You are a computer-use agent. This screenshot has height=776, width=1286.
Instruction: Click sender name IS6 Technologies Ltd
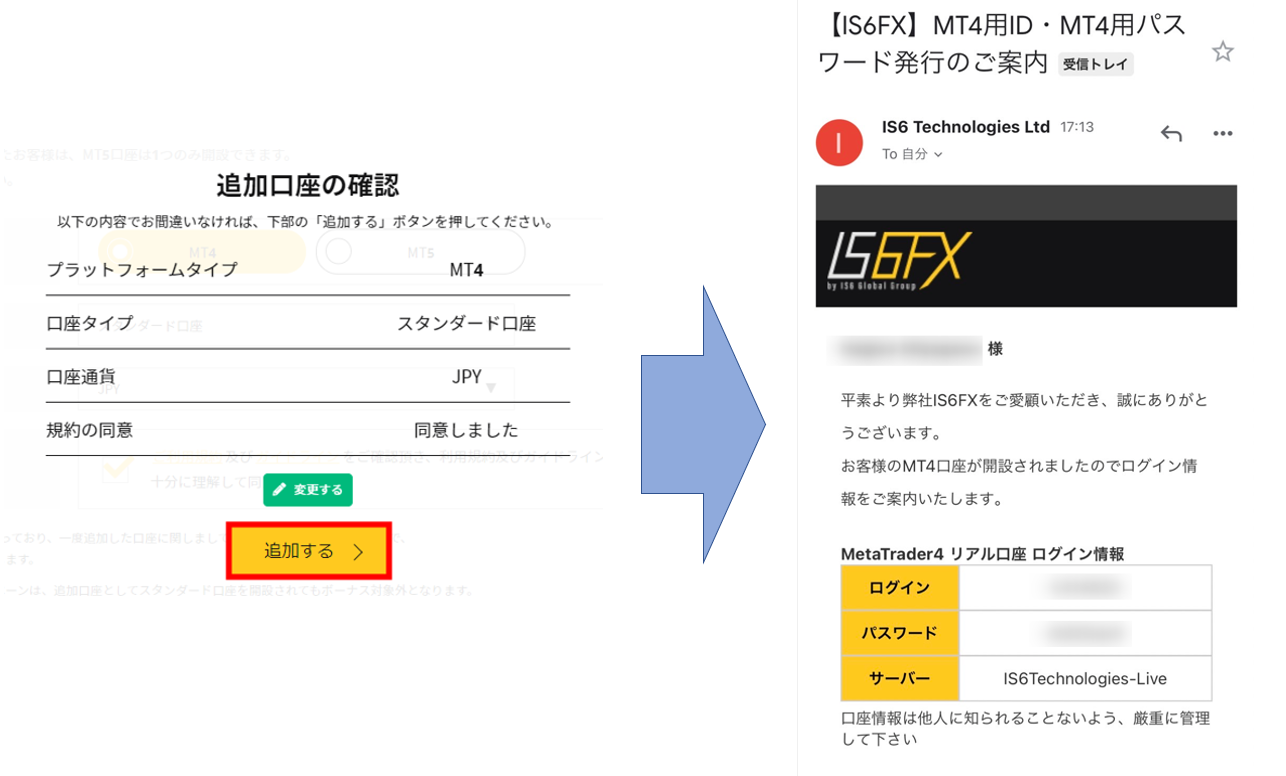(966, 127)
